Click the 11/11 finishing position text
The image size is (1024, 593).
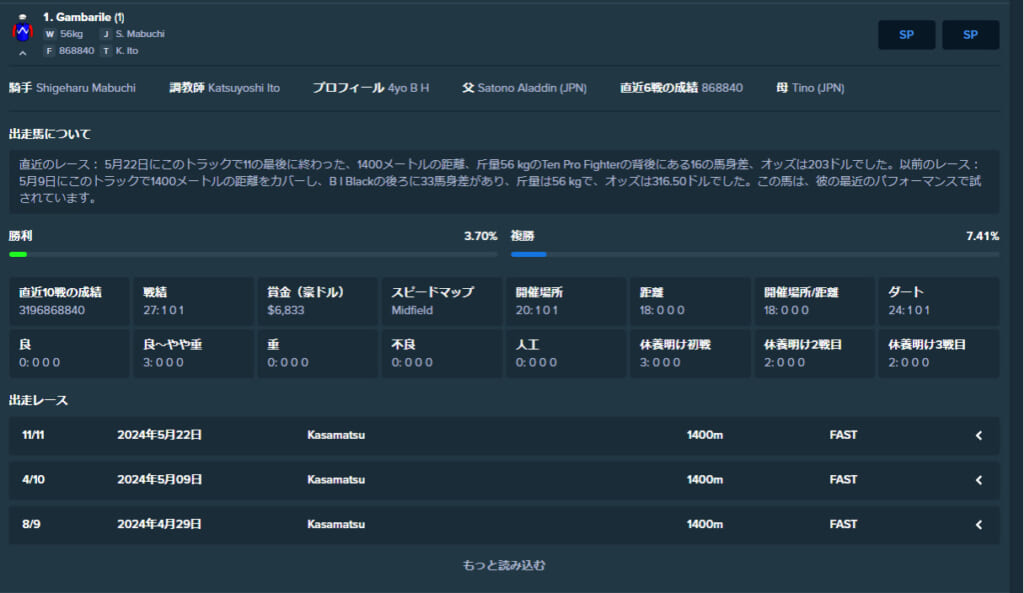33,435
